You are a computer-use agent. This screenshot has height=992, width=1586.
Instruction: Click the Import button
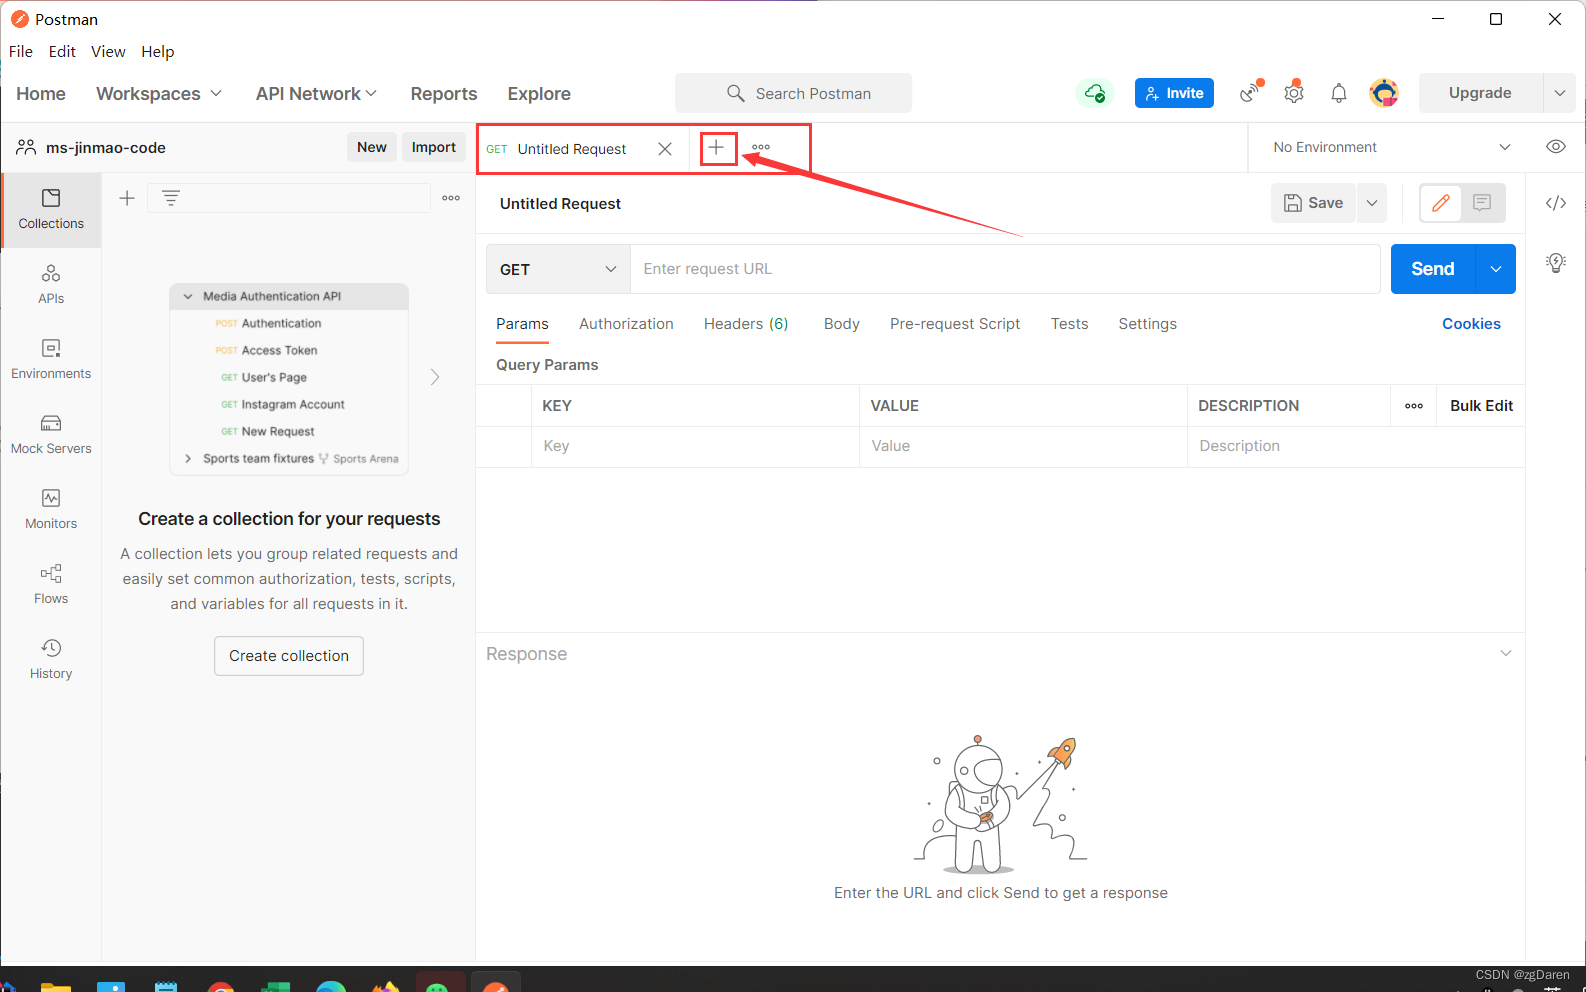click(x=434, y=147)
